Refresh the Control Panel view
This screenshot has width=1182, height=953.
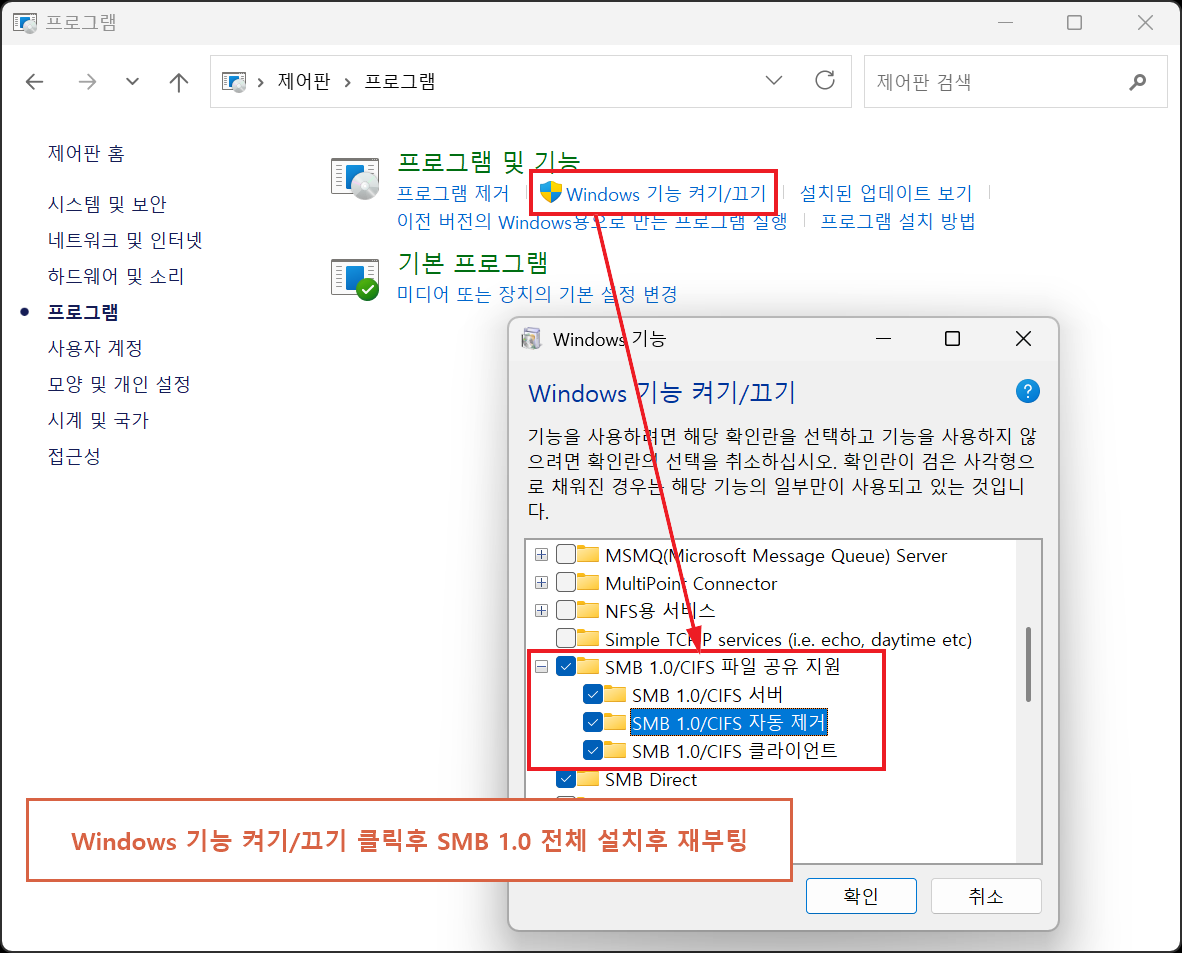[x=825, y=81]
